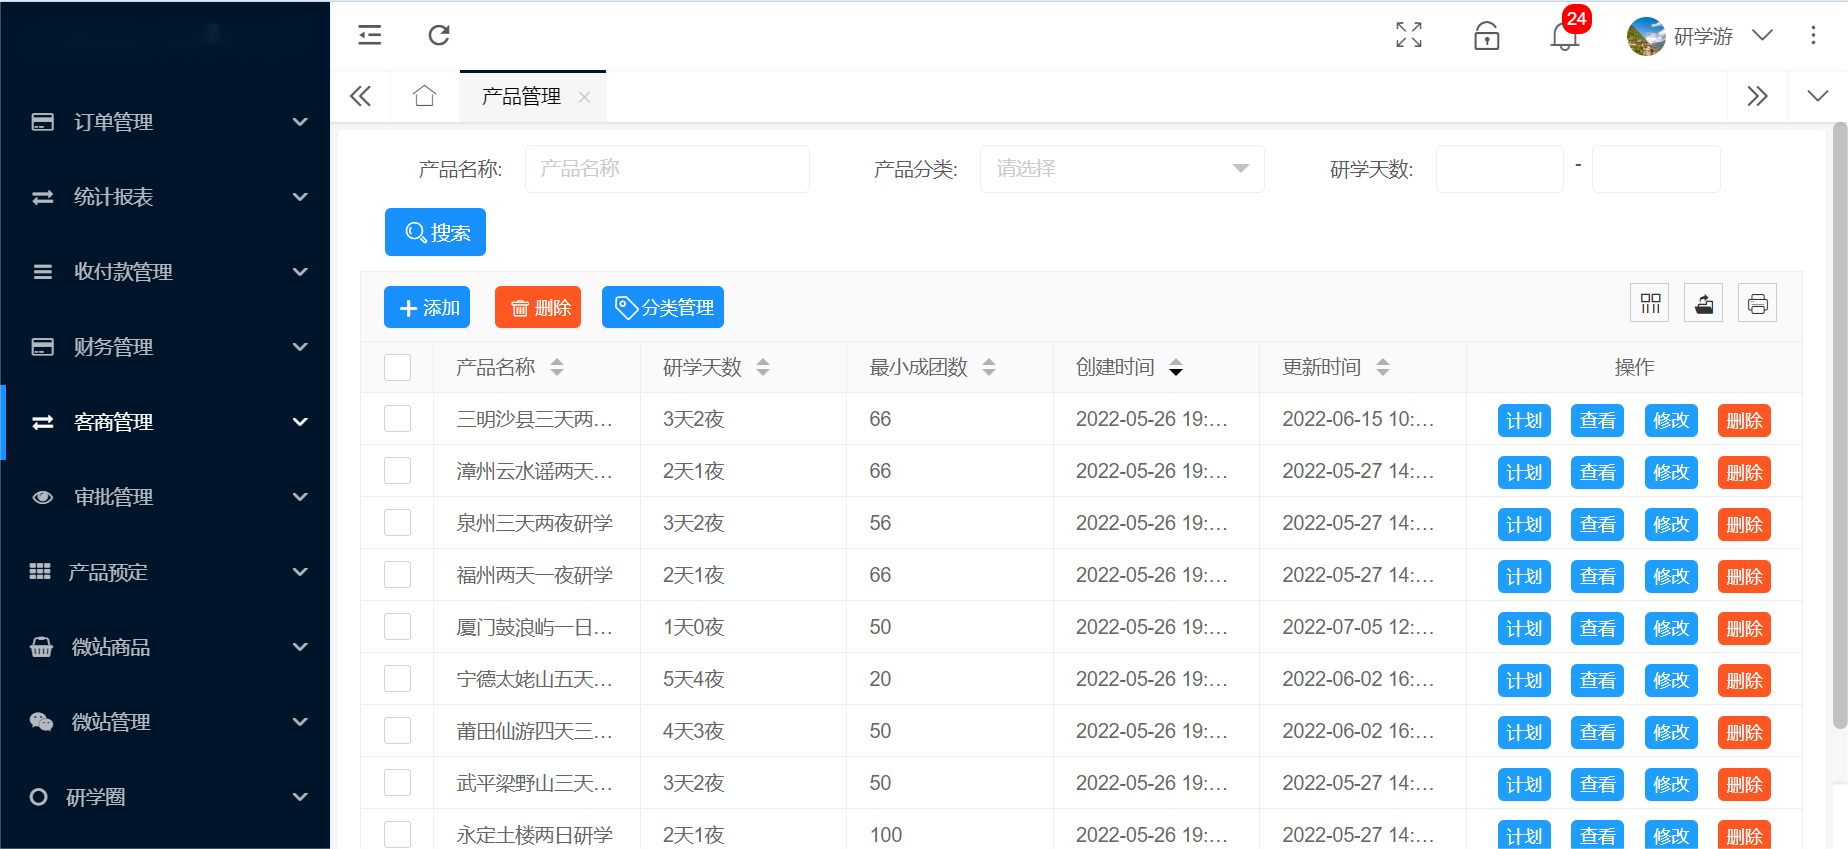The image size is (1848, 849).
Task: Open 收付款管理 menu item
Action: [x=165, y=272]
